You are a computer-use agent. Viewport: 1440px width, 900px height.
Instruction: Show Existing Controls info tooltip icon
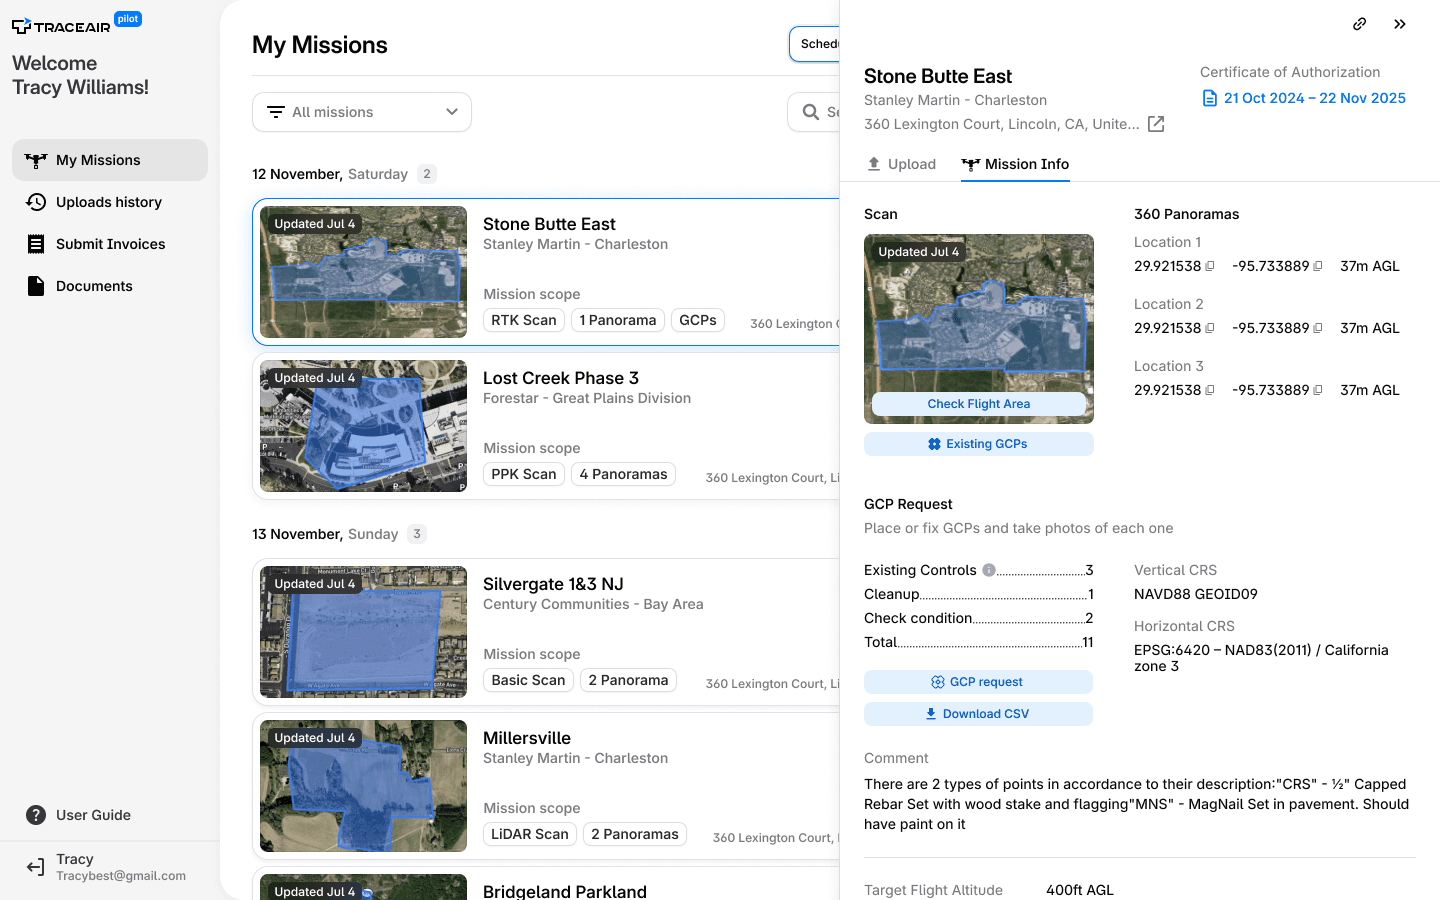(x=989, y=570)
